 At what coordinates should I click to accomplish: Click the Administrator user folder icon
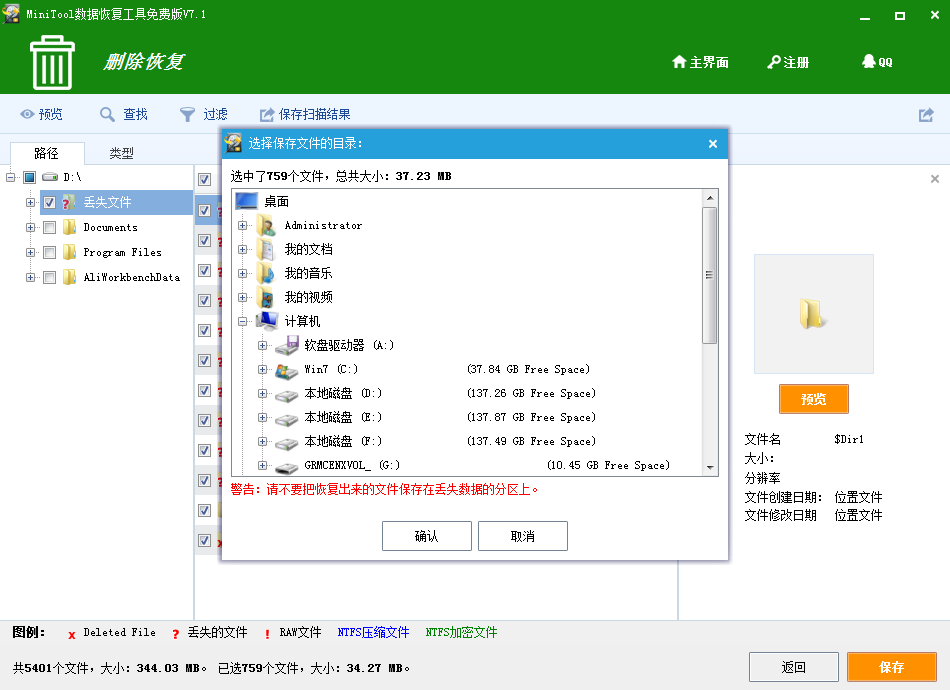(266, 225)
